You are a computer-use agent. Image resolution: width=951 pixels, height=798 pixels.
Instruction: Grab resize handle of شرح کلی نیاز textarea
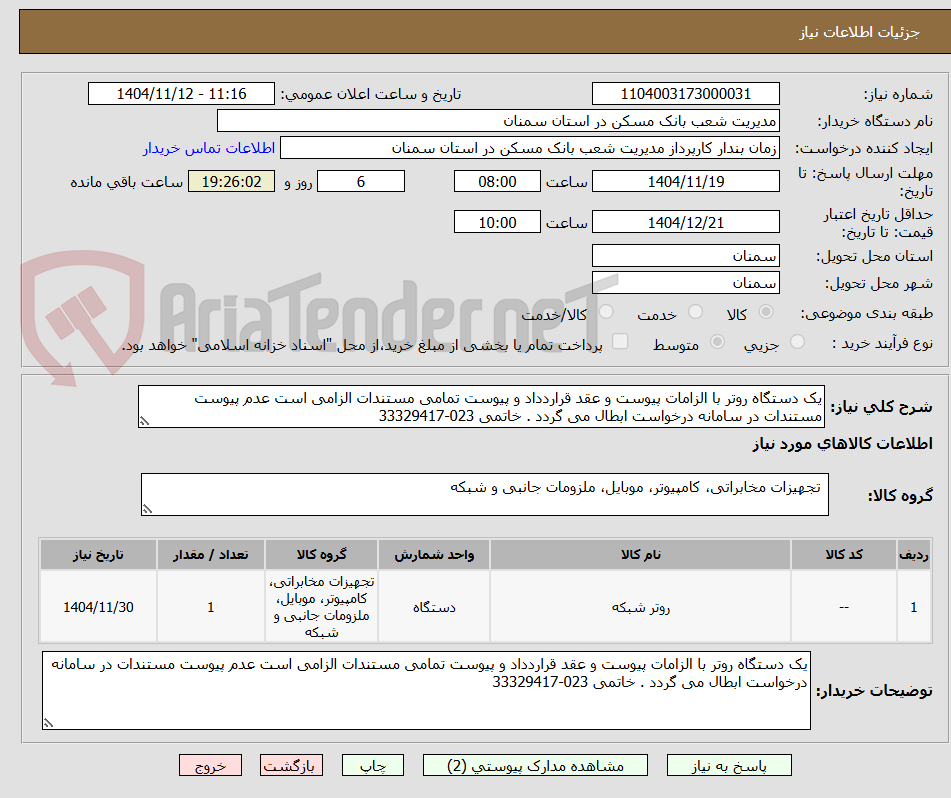pyautogui.click(x=144, y=421)
